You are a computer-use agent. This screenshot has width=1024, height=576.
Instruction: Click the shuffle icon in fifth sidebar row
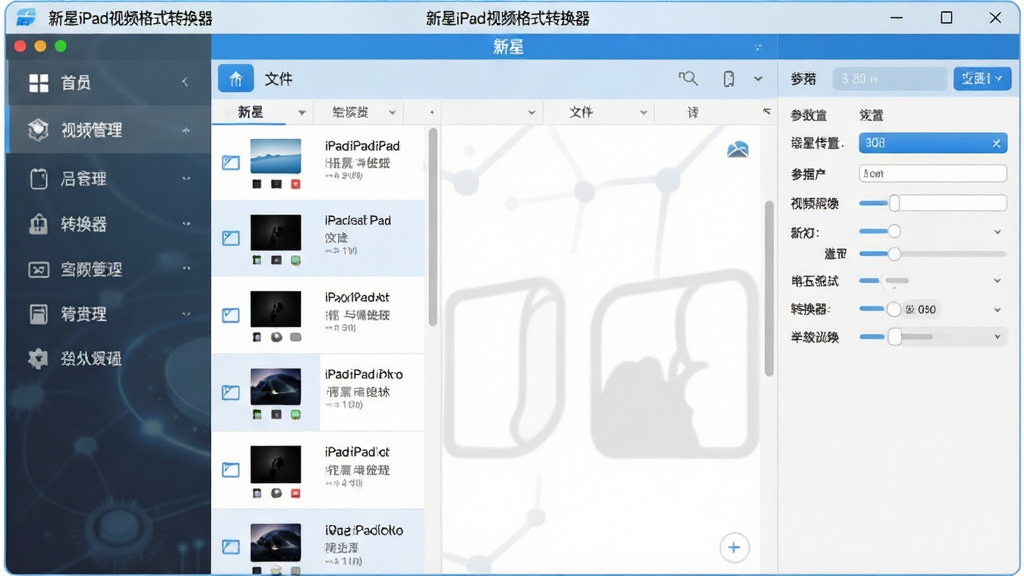[x=39, y=269]
